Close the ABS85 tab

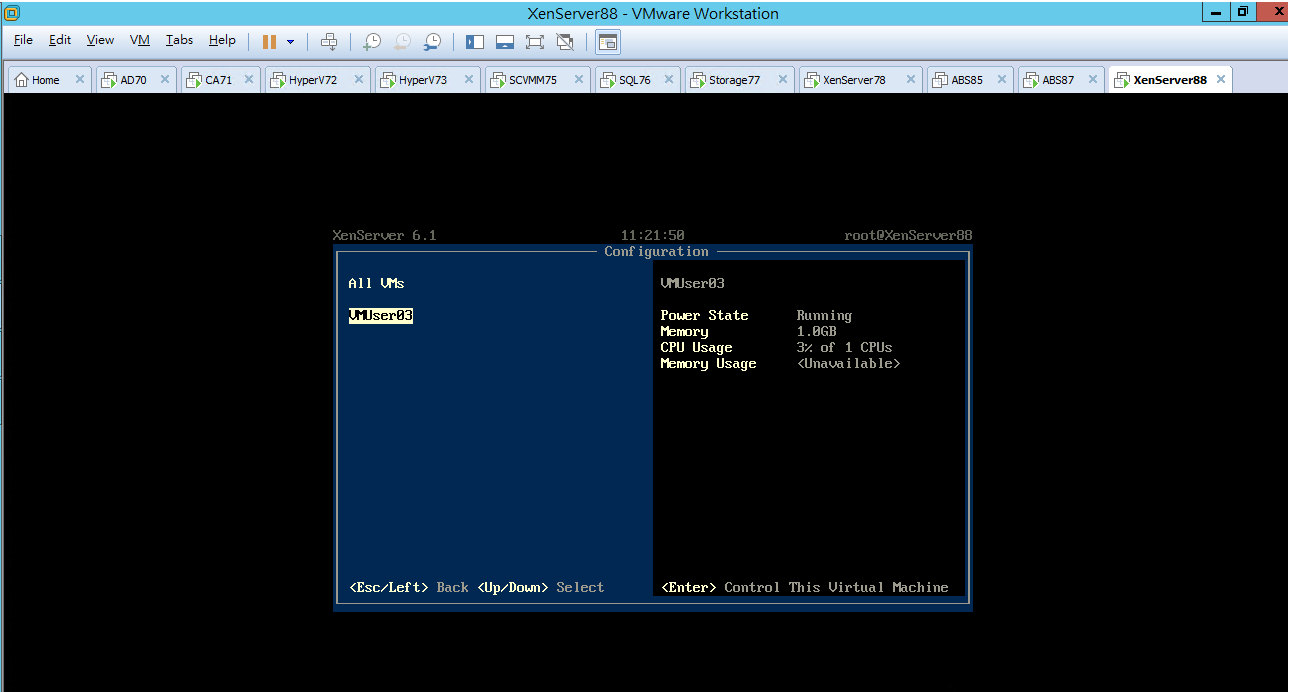pos(1003,80)
